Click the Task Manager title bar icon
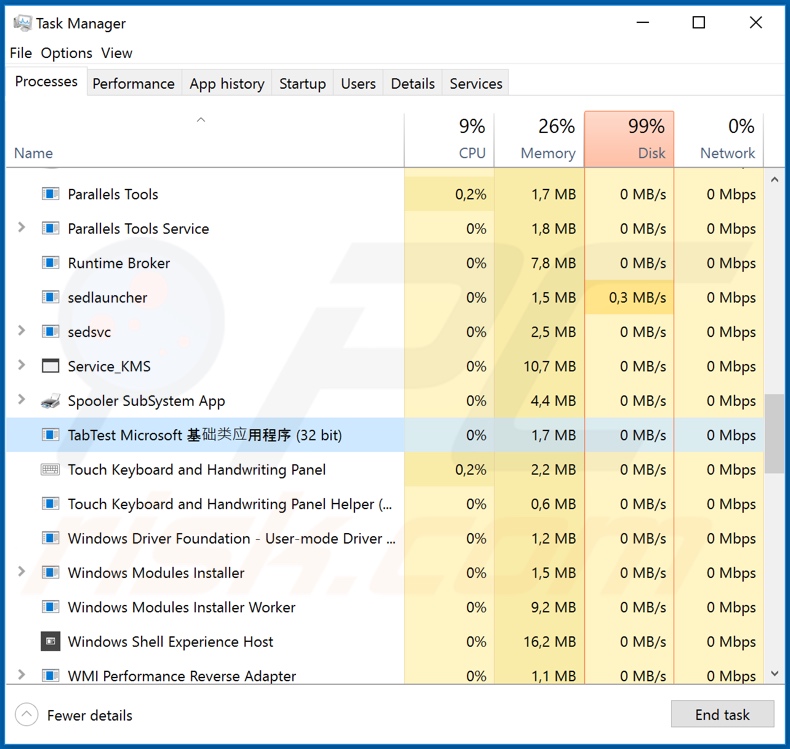This screenshot has height=749, width=790. click(22, 23)
